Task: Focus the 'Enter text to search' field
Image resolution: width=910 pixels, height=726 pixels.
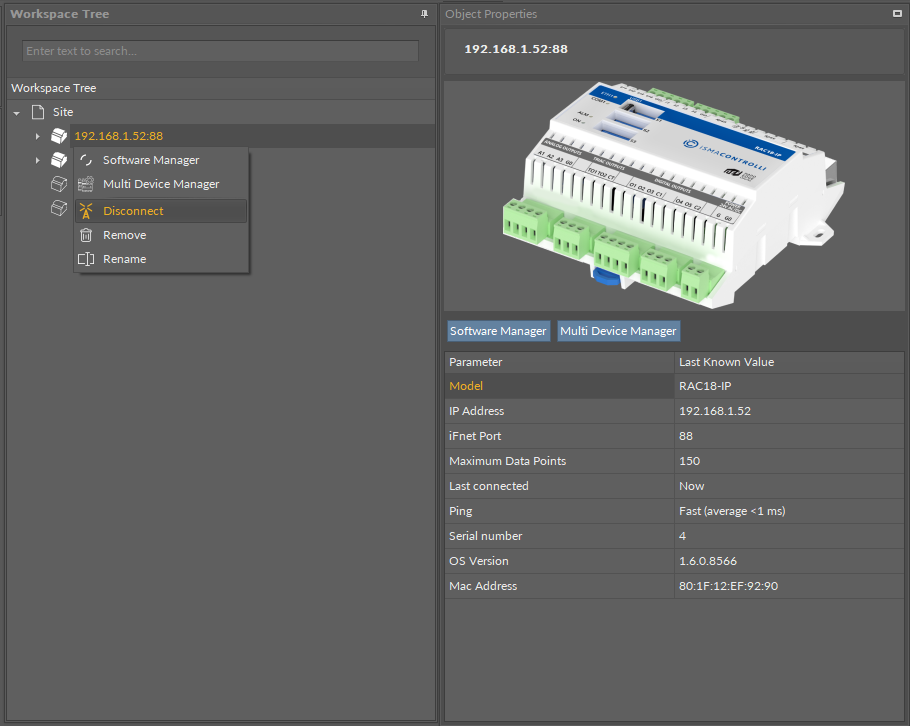Action: tap(220, 51)
